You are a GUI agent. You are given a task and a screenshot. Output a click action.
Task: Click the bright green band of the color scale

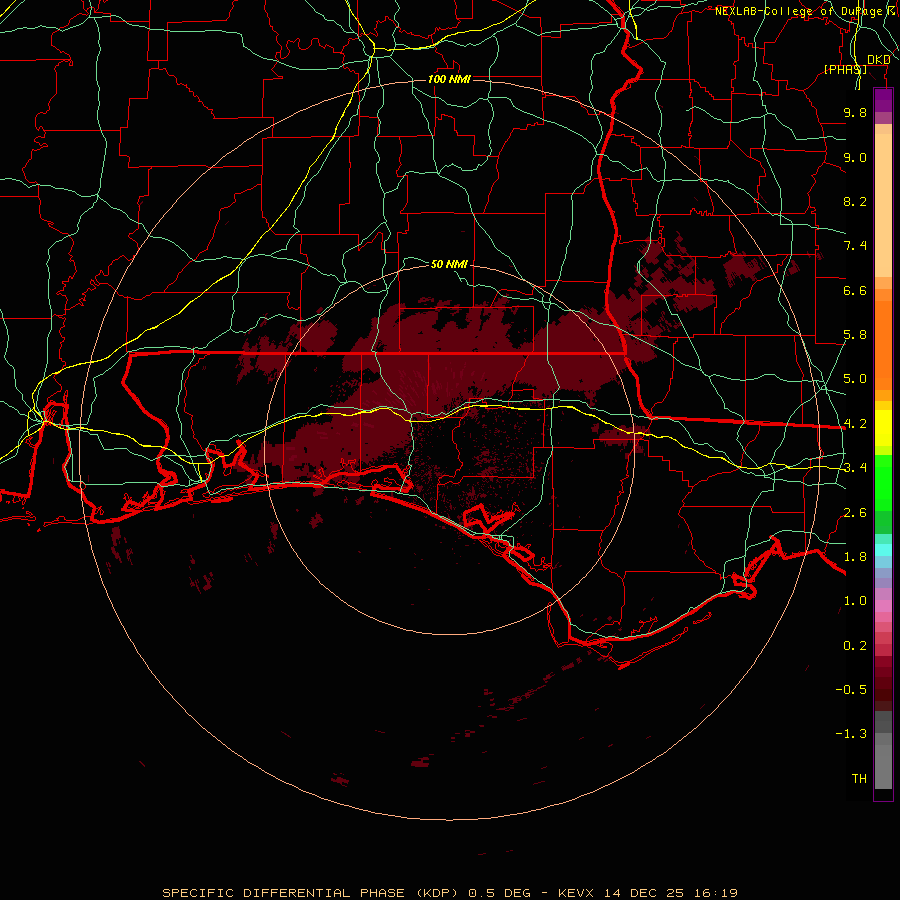(883, 483)
